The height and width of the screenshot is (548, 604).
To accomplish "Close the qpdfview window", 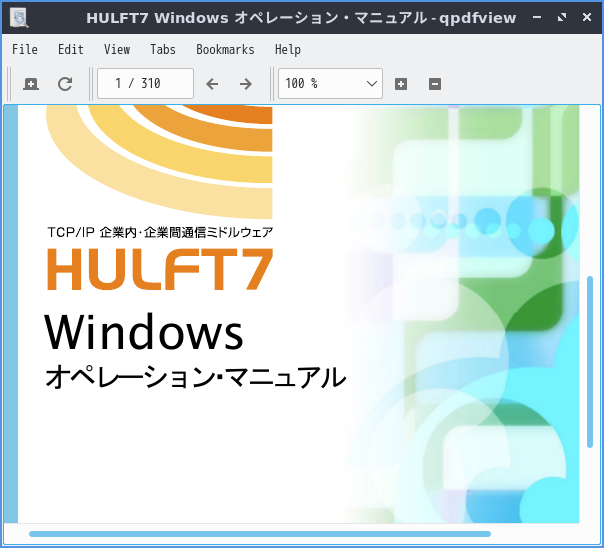I will 587,17.
